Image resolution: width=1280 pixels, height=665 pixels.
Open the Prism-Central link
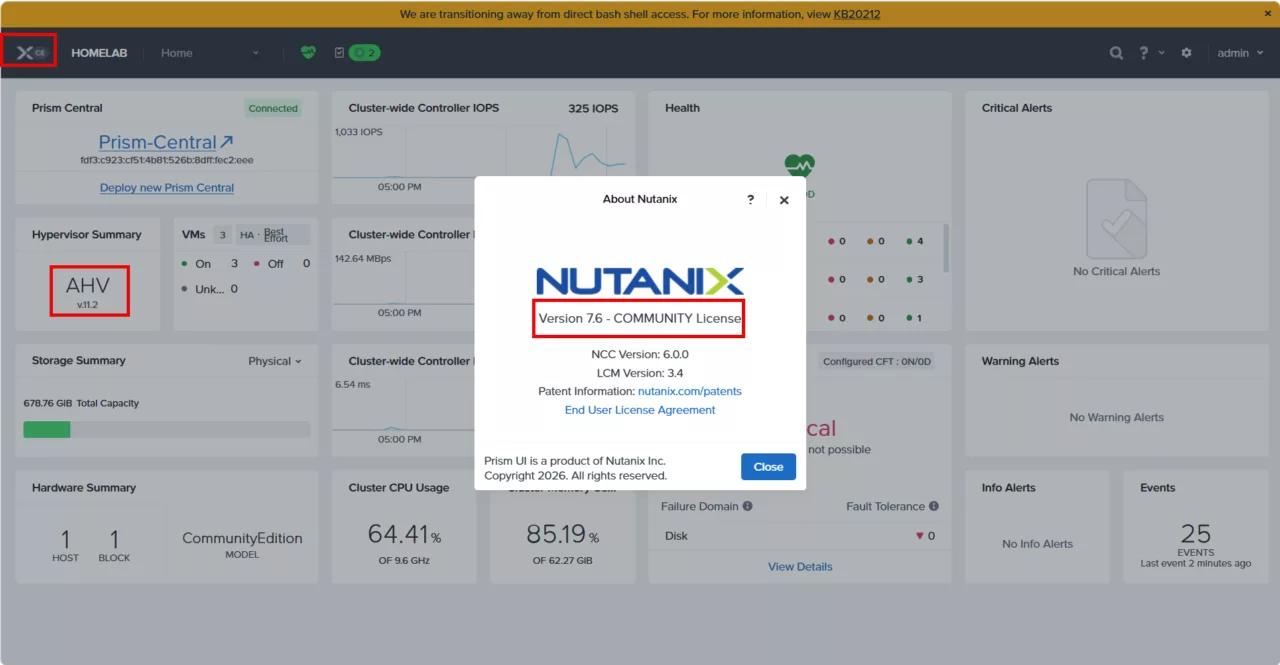pyautogui.click(x=157, y=142)
